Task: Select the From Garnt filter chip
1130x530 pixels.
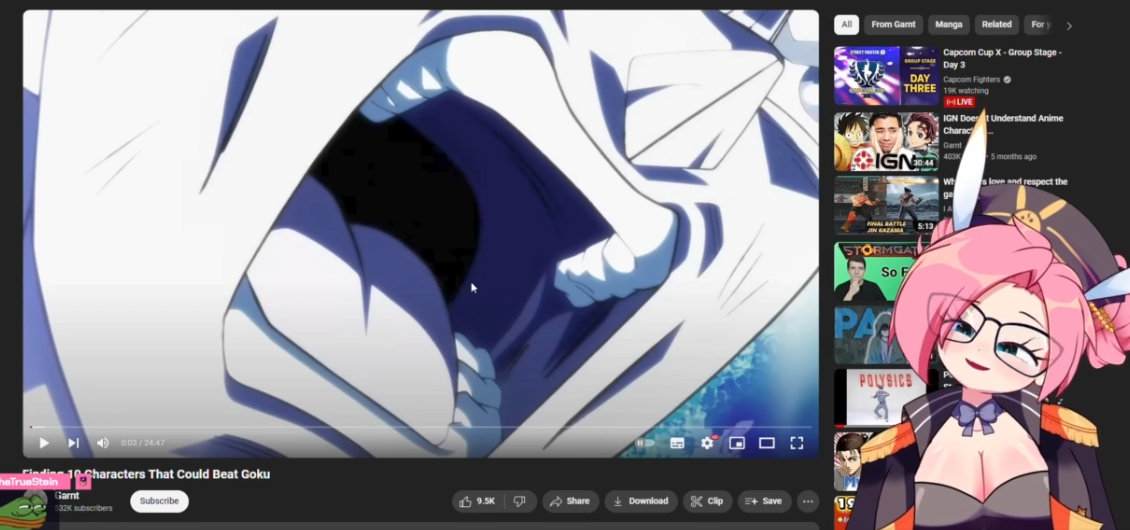Action: click(893, 25)
